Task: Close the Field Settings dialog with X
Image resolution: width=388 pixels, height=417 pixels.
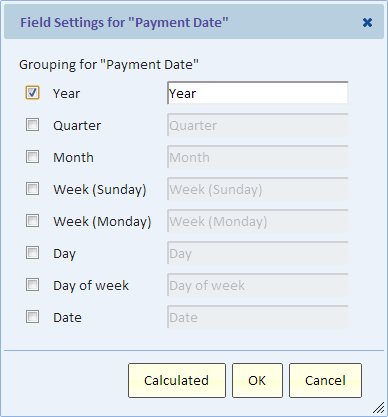Action: 367,23
